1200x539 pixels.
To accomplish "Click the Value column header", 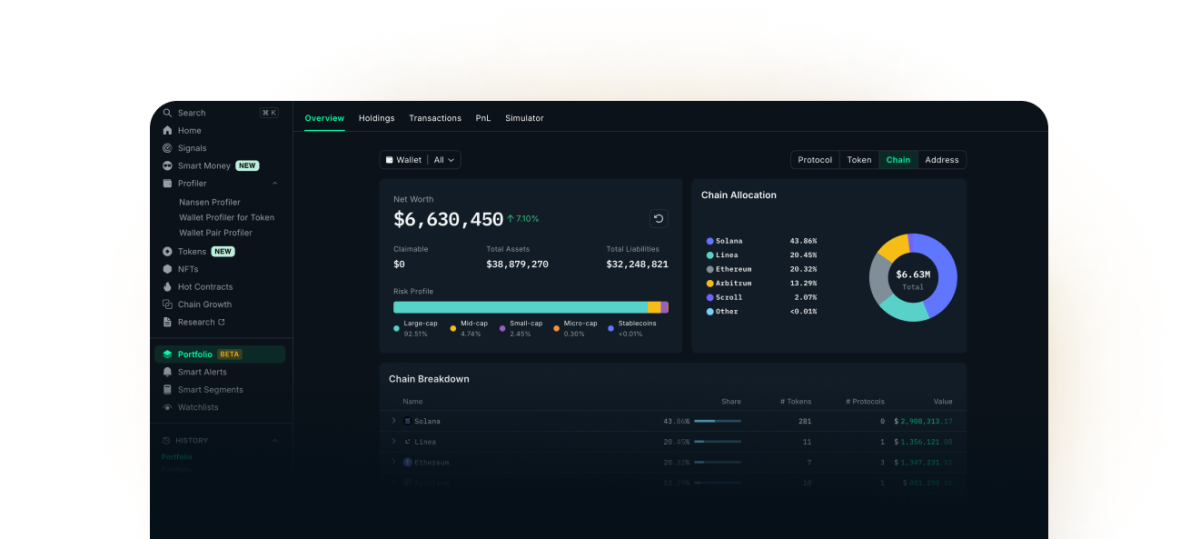I will (x=943, y=402).
